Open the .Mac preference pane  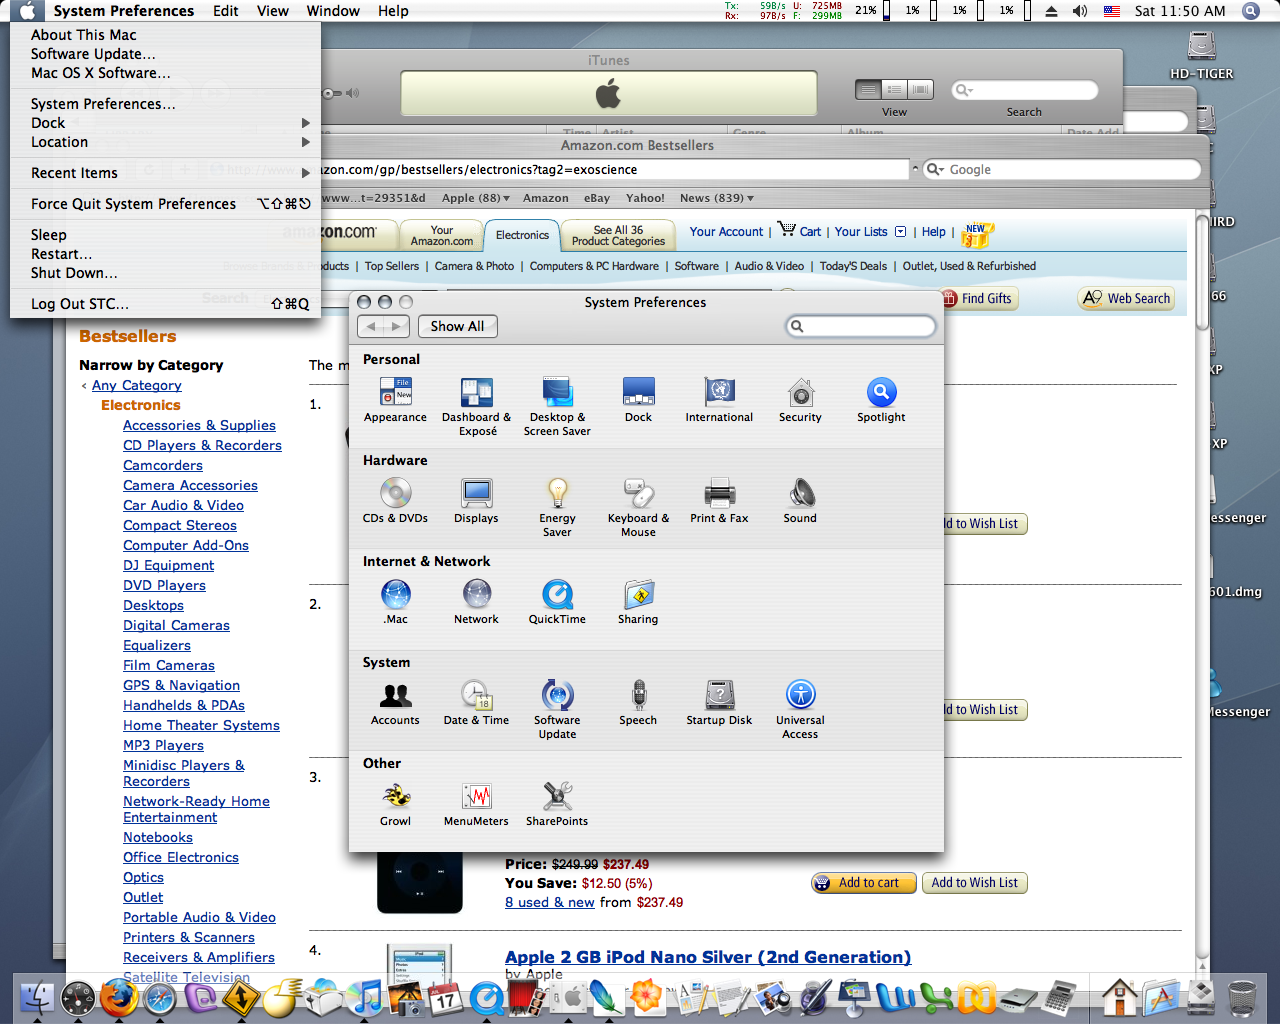[395, 602]
